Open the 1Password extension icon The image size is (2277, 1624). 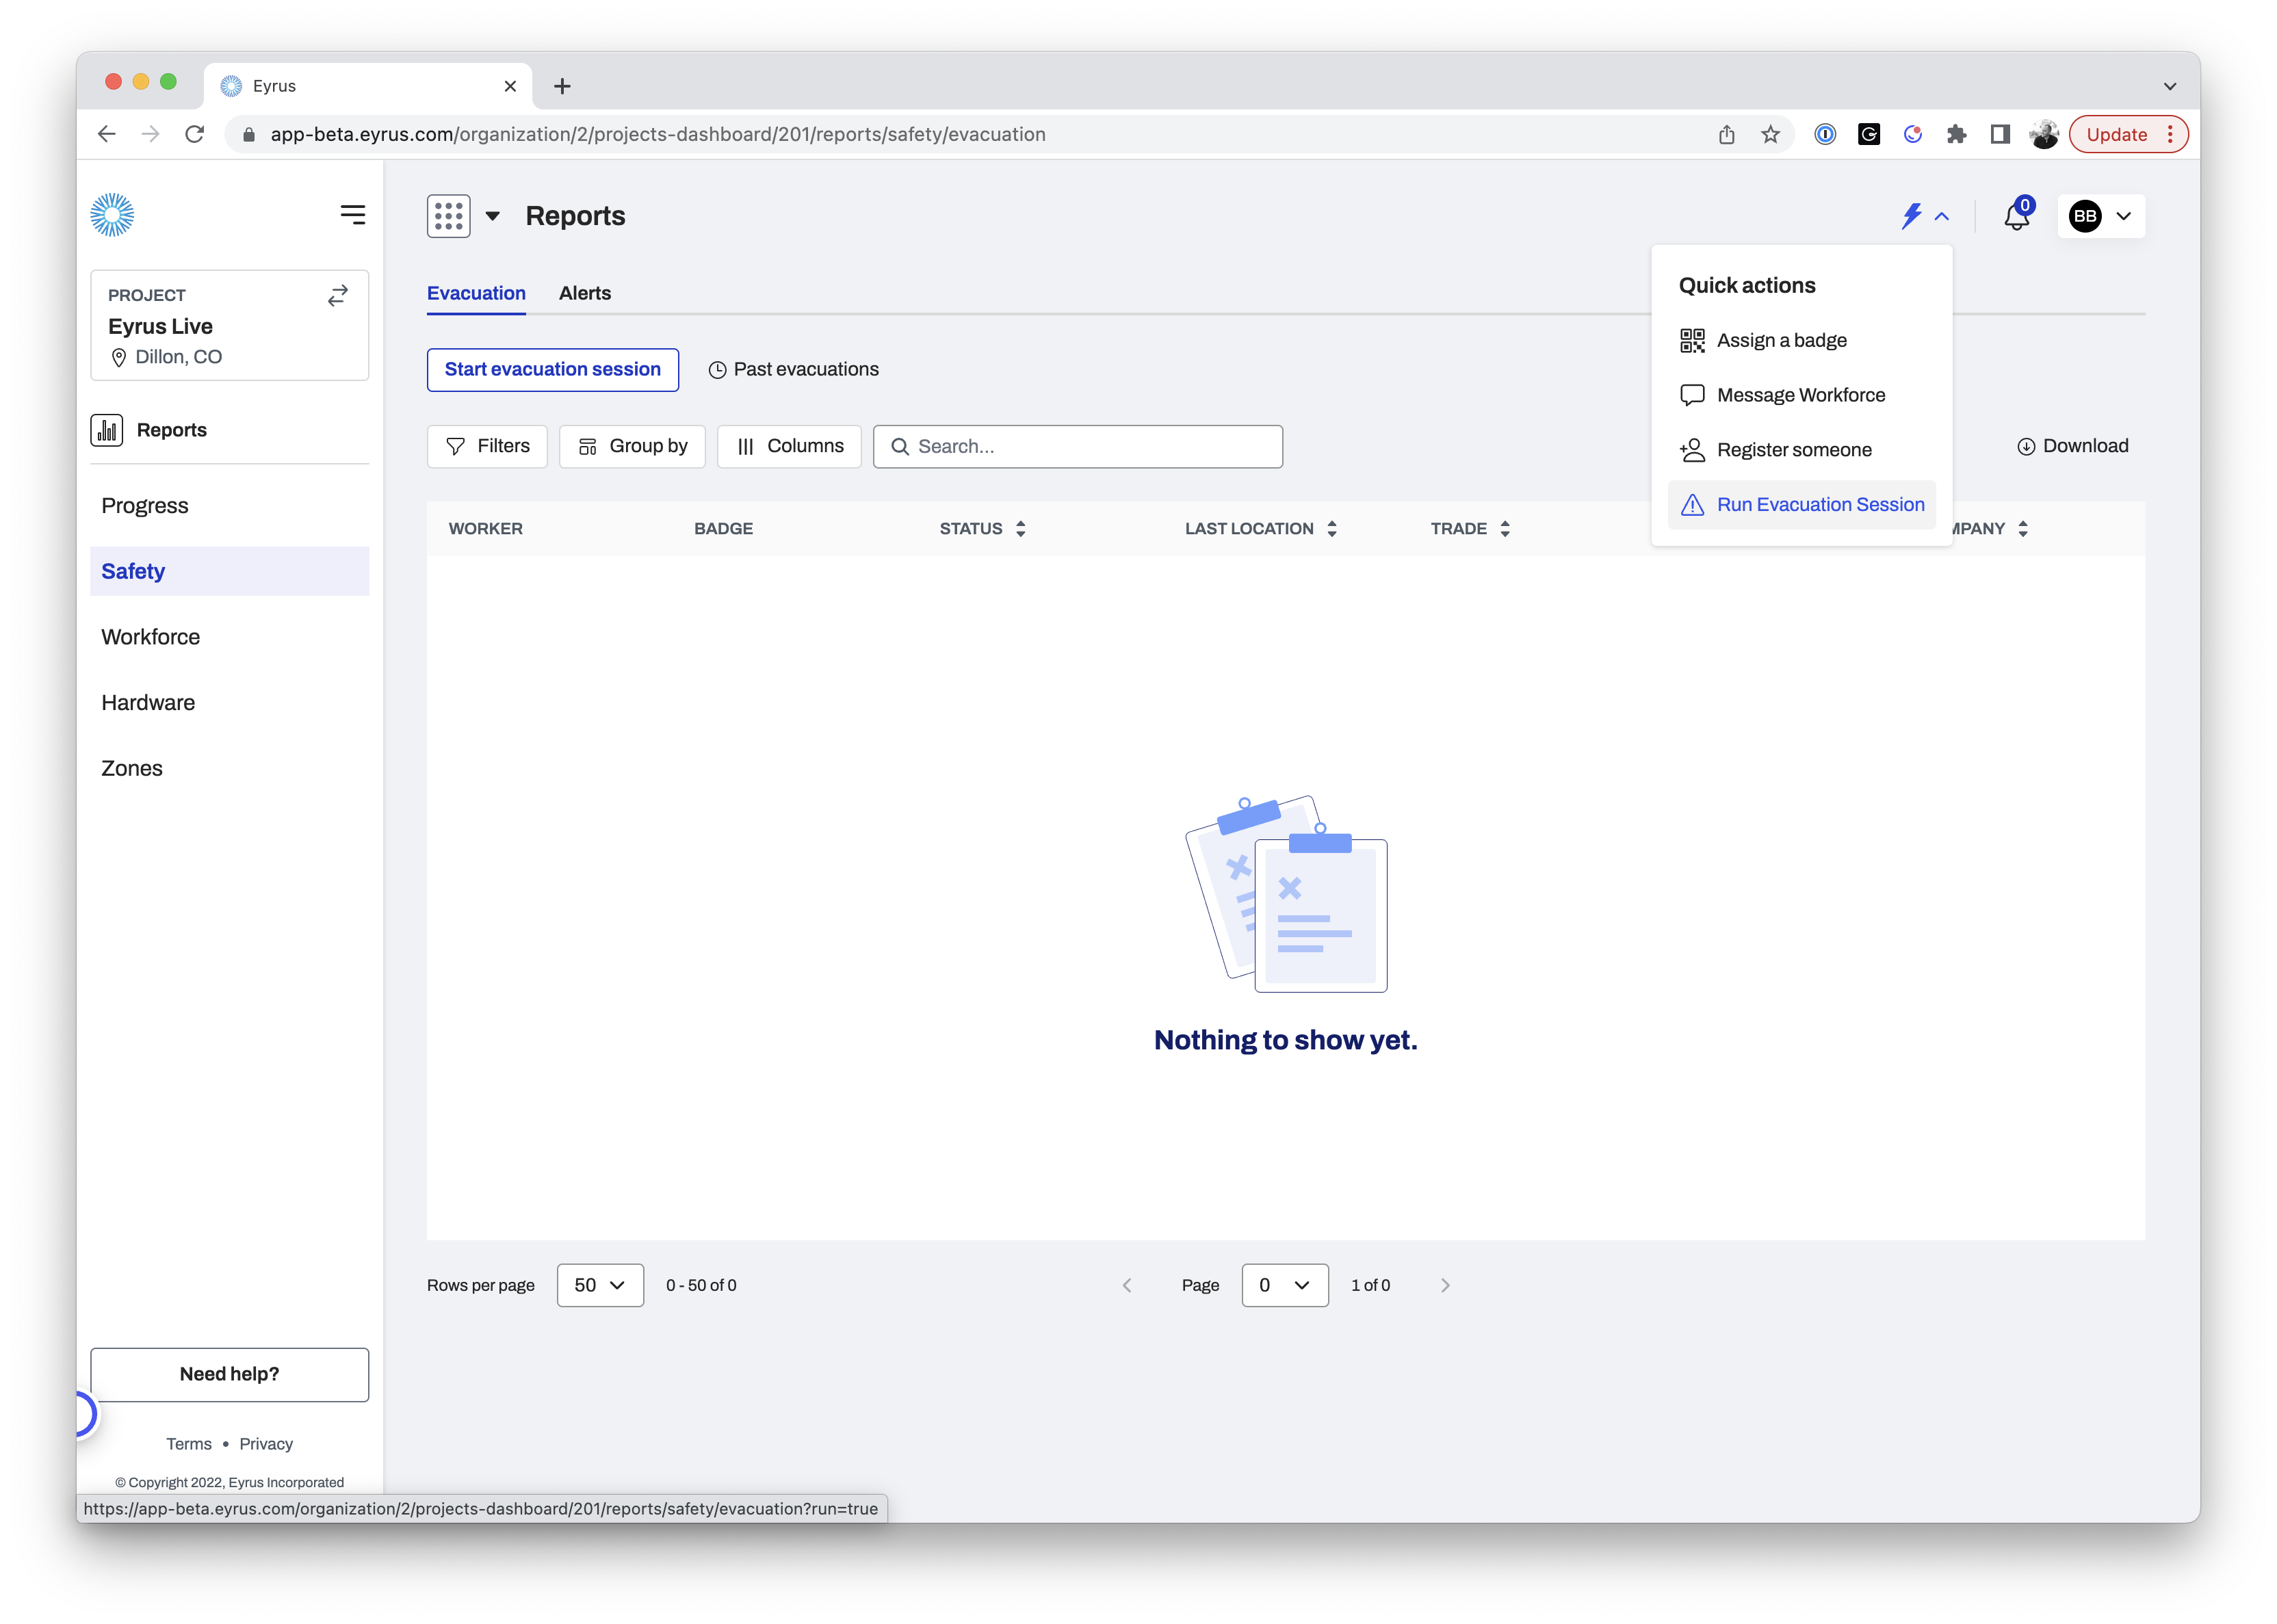1825,134
